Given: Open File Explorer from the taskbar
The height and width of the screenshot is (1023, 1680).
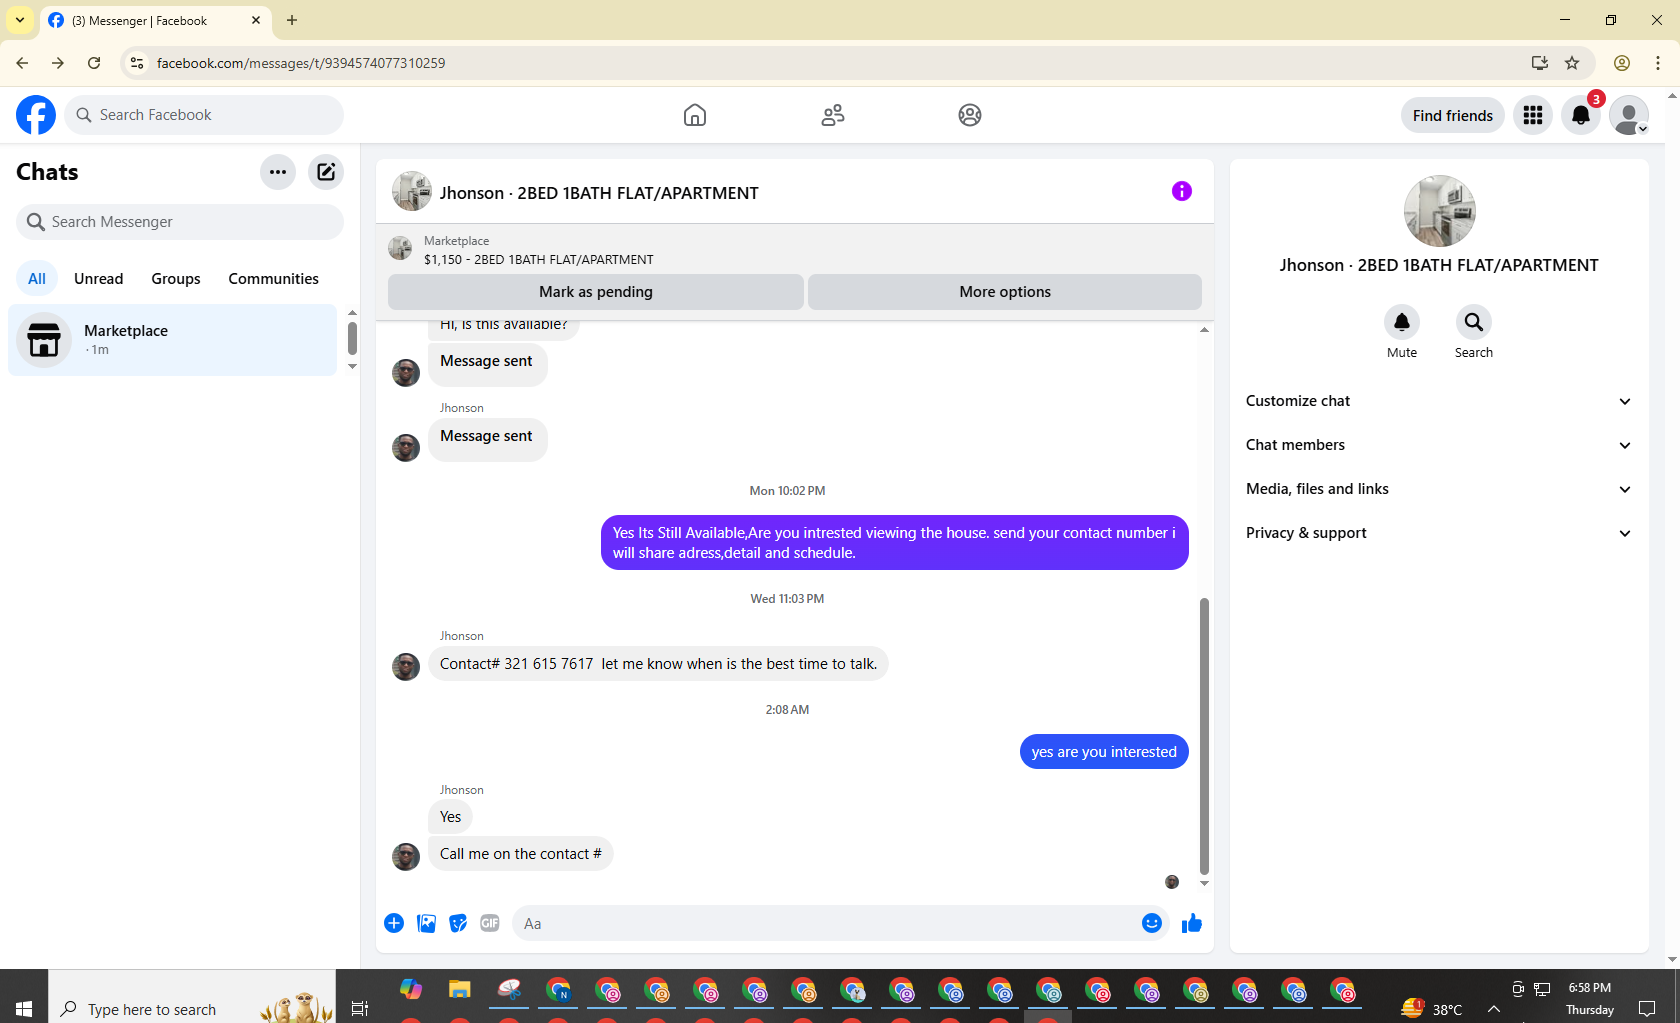Looking at the screenshot, I should [x=460, y=990].
